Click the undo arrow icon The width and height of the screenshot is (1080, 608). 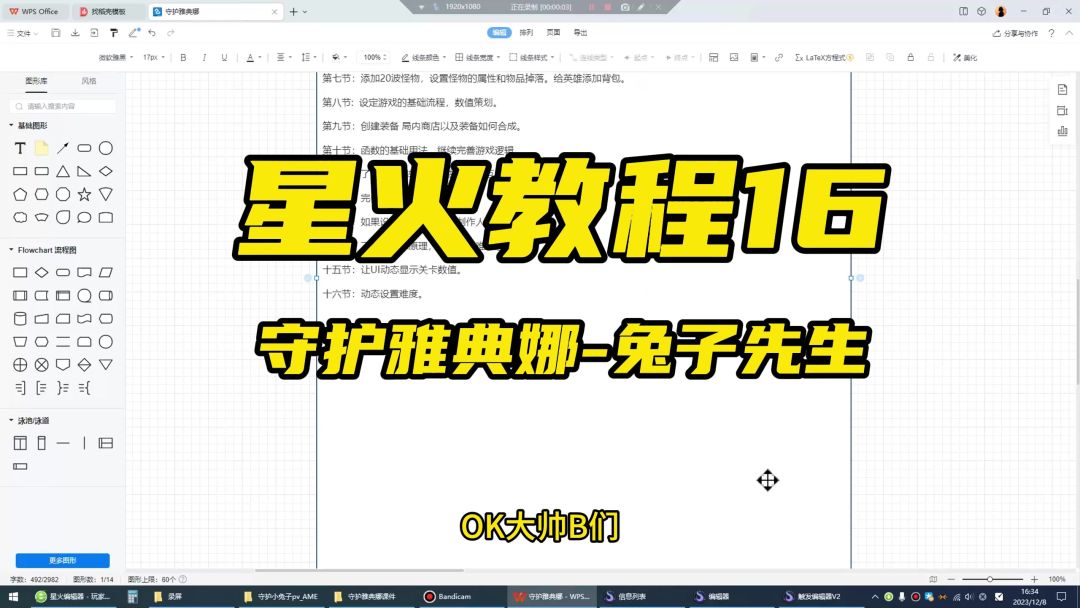(x=152, y=33)
